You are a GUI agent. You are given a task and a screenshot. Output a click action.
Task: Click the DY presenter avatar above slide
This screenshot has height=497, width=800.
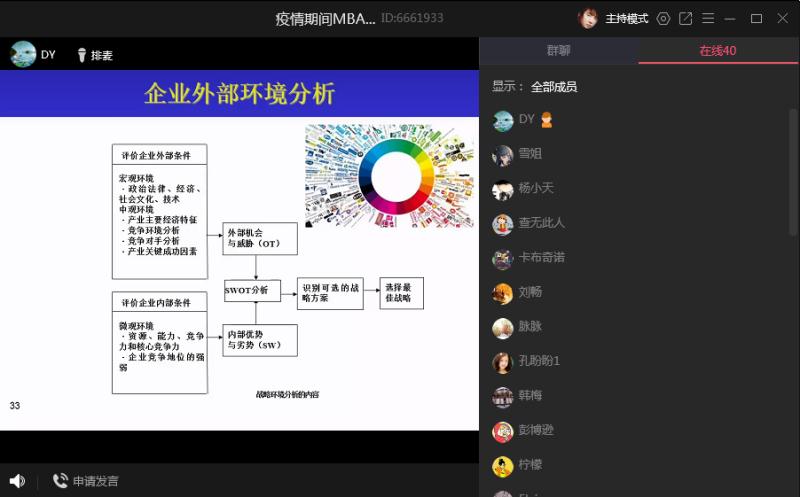click(22, 55)
